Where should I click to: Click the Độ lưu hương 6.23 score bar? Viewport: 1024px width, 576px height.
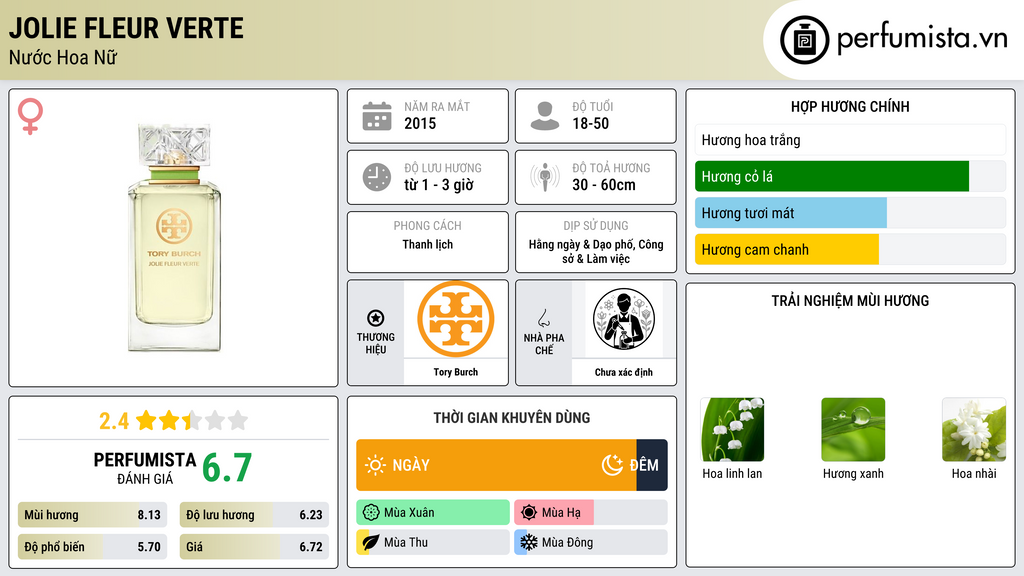click(254, 515)
